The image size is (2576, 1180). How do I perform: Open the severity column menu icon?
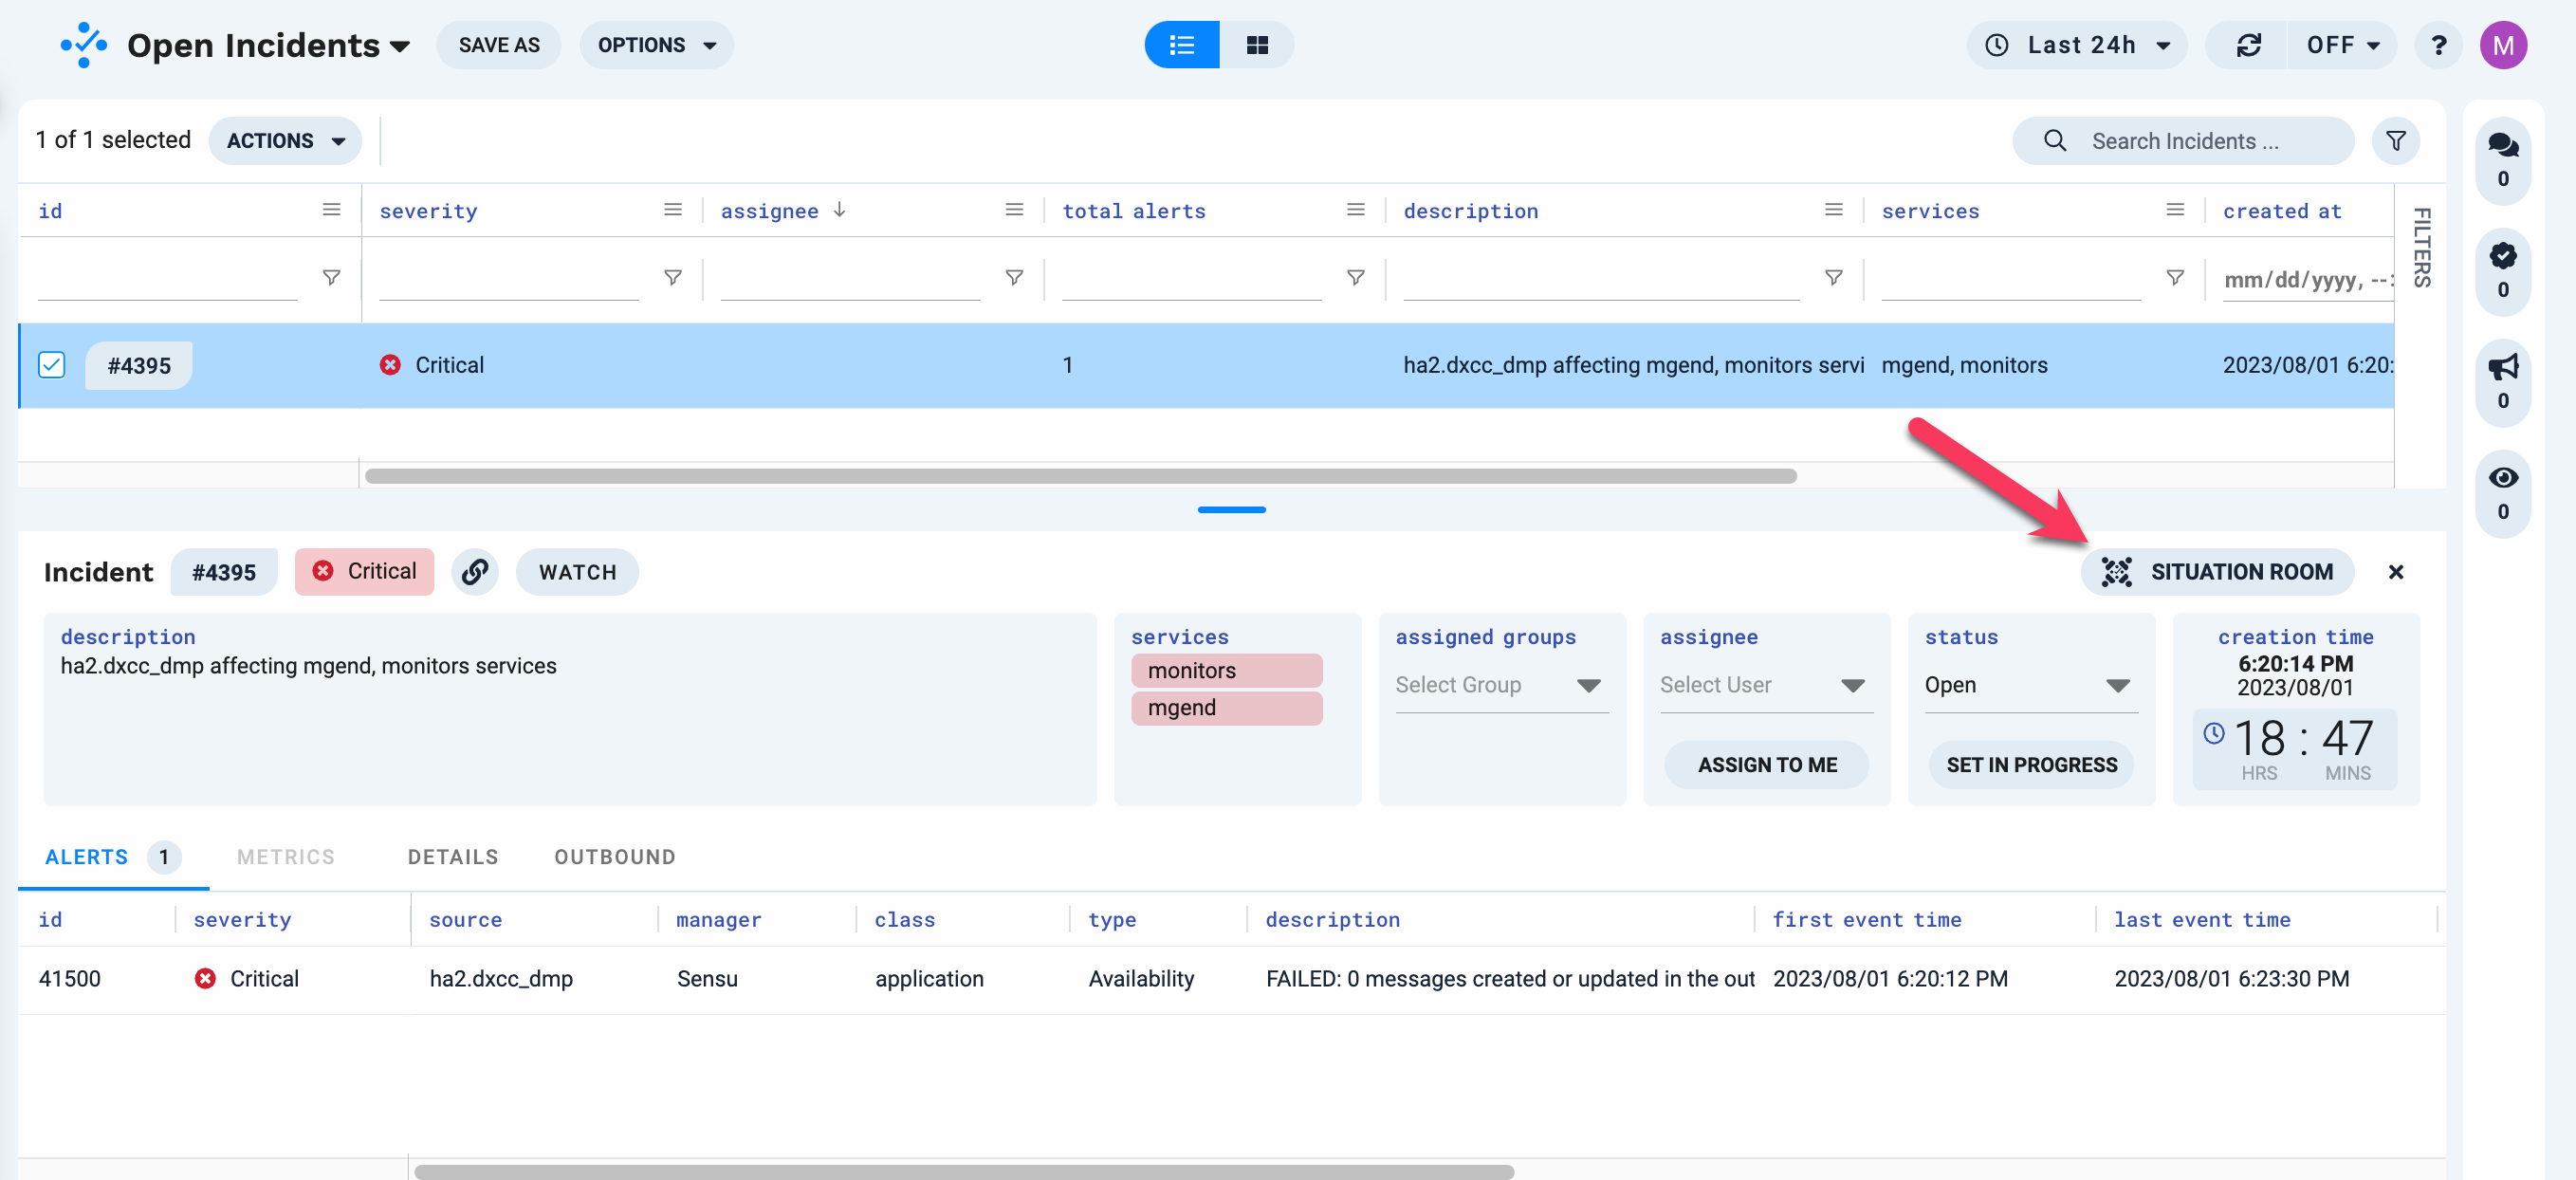point(673,210)
